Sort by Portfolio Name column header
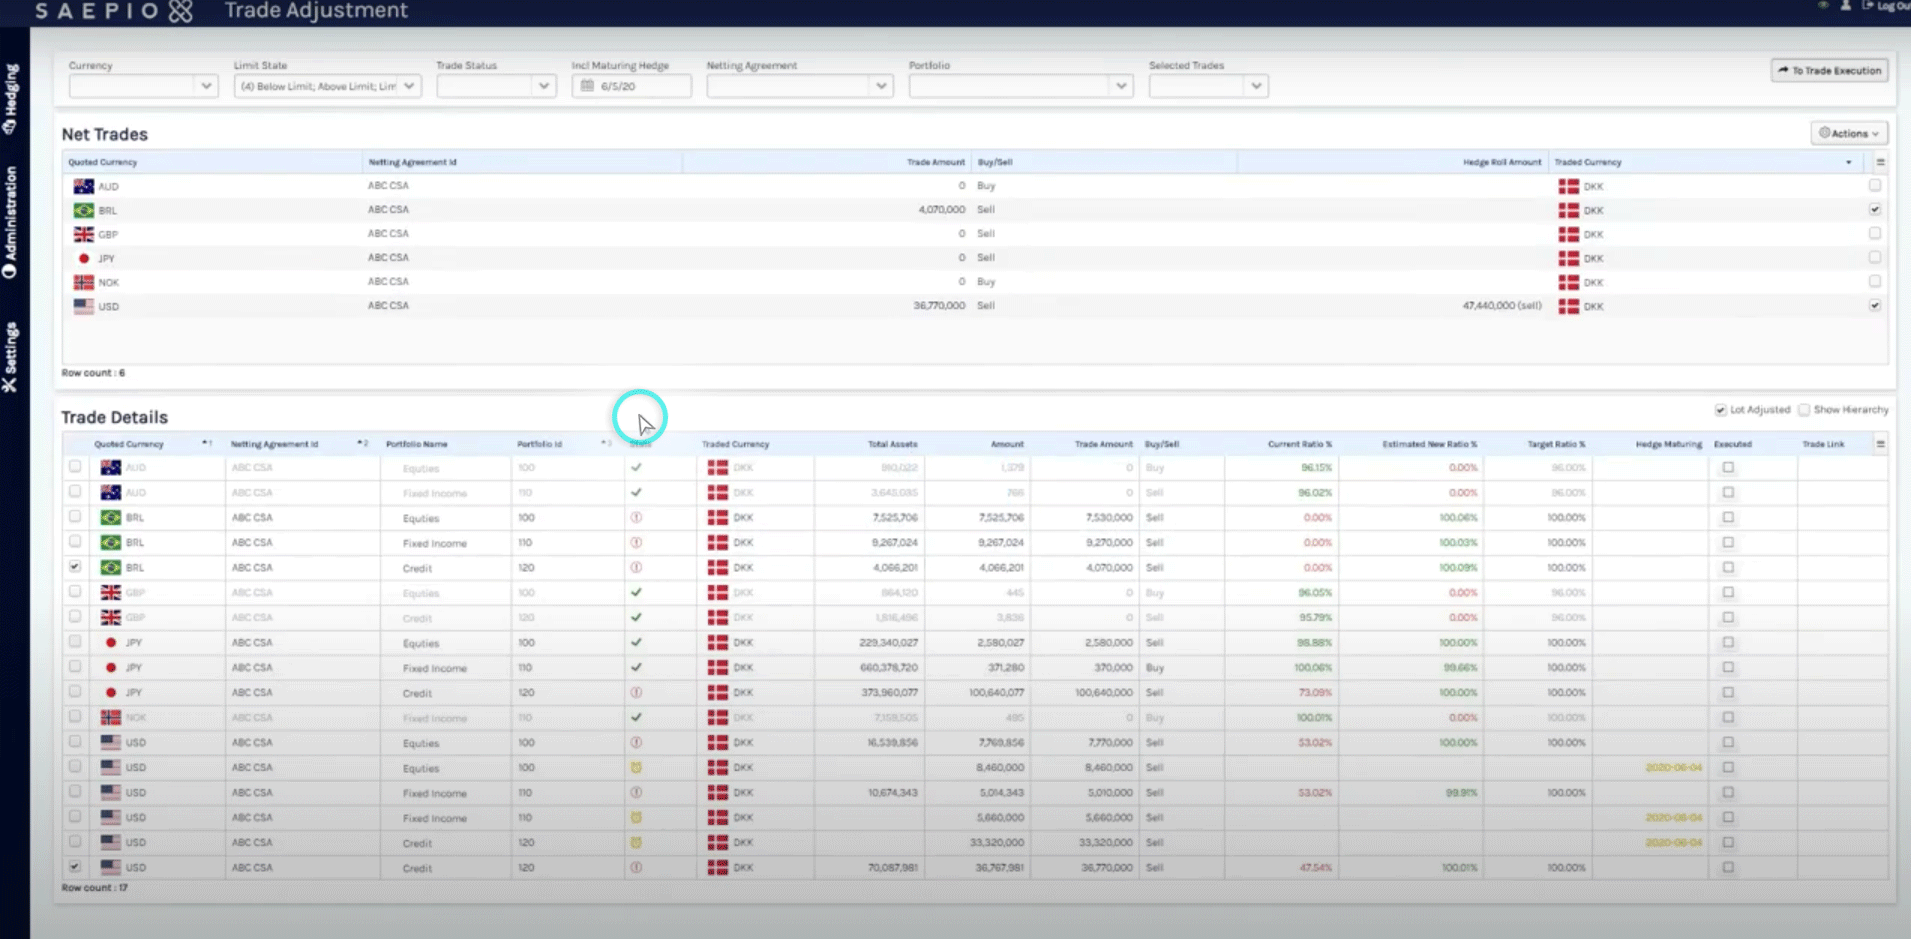The width and height of the screenshot is (1911, 939). tap(416, 444)
